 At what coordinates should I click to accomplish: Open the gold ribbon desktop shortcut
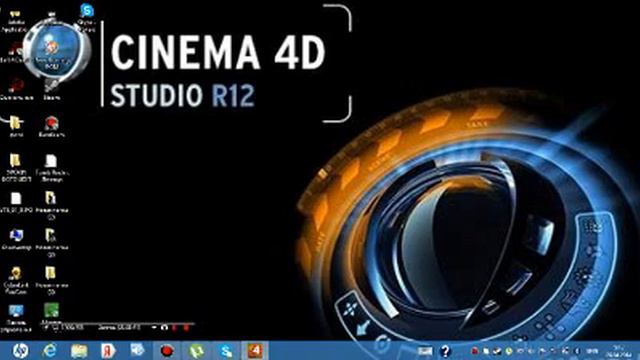click(16, 273)
